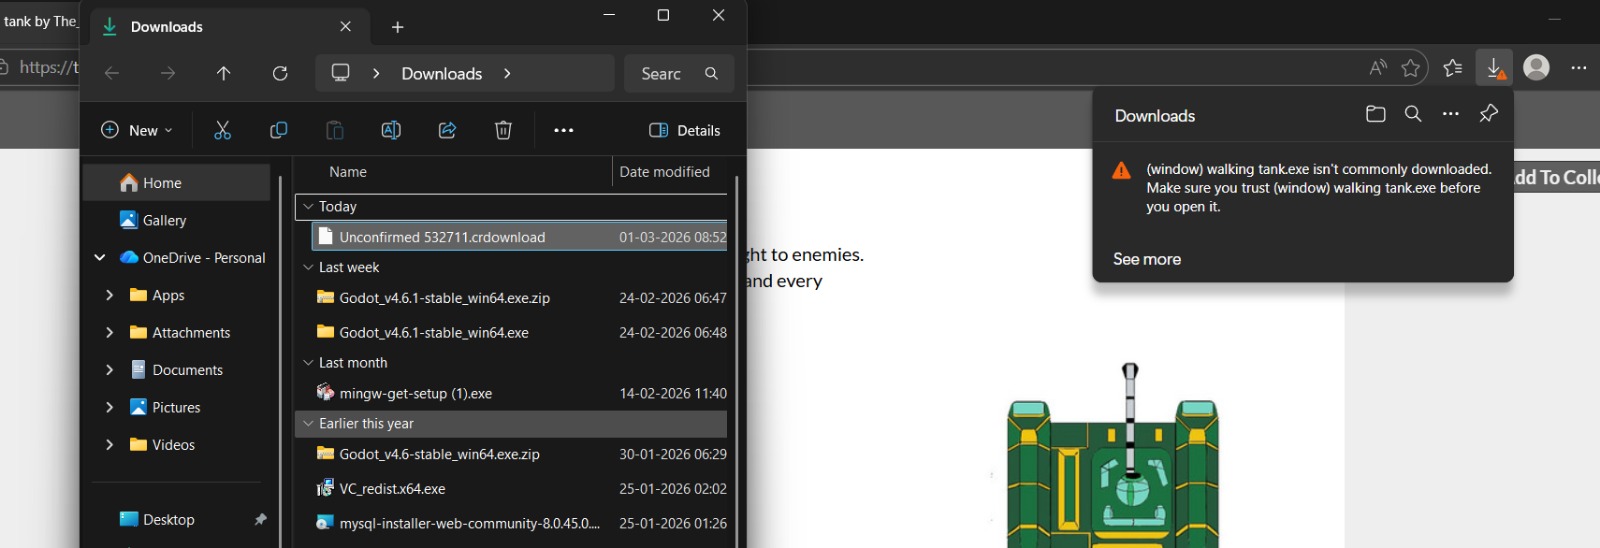The height and width of the screenshot is (548, 1600).
Task: Select Gallery in the navigation pane
Action: [x=164, y=220]
